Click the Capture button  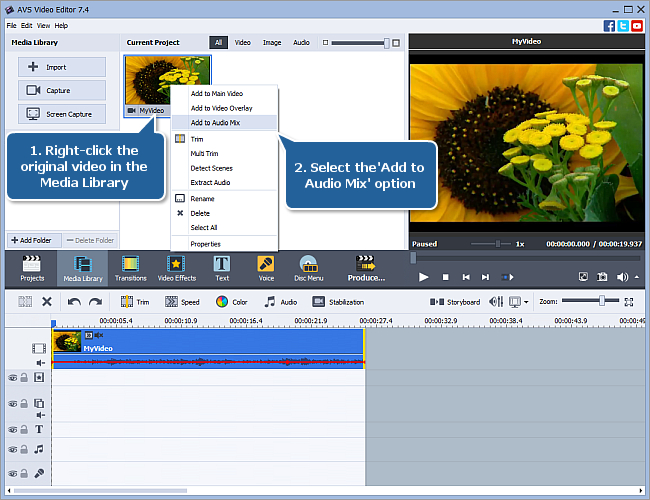tap(62, 90)
